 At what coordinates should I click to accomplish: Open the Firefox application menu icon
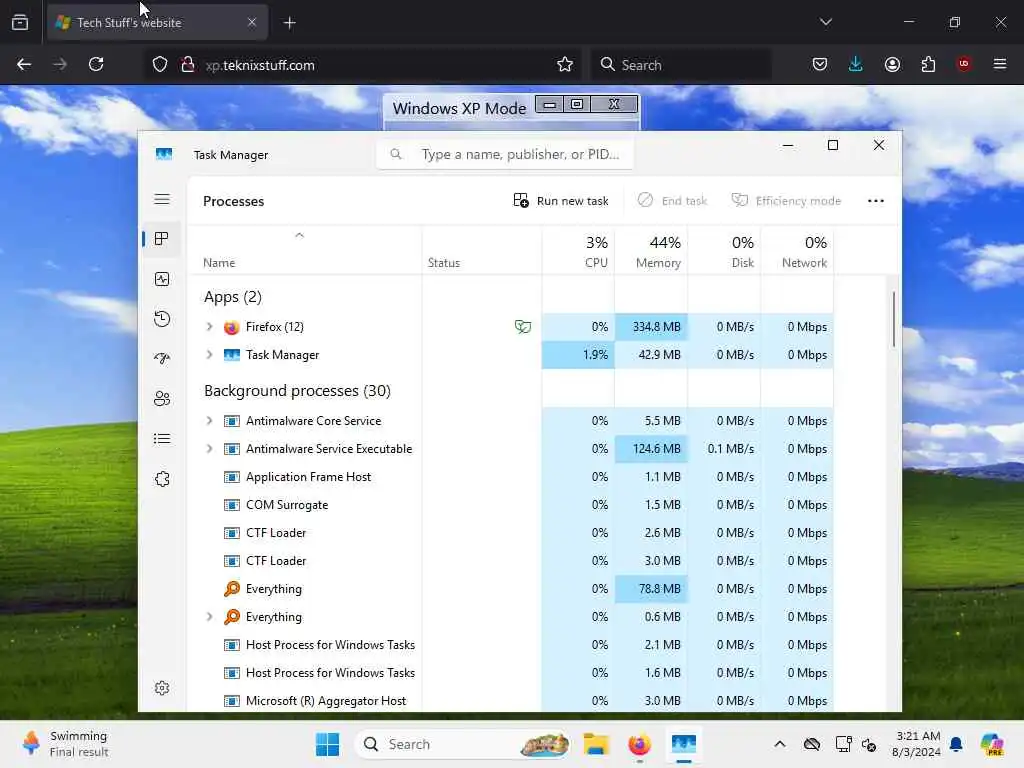[1000, 64]
